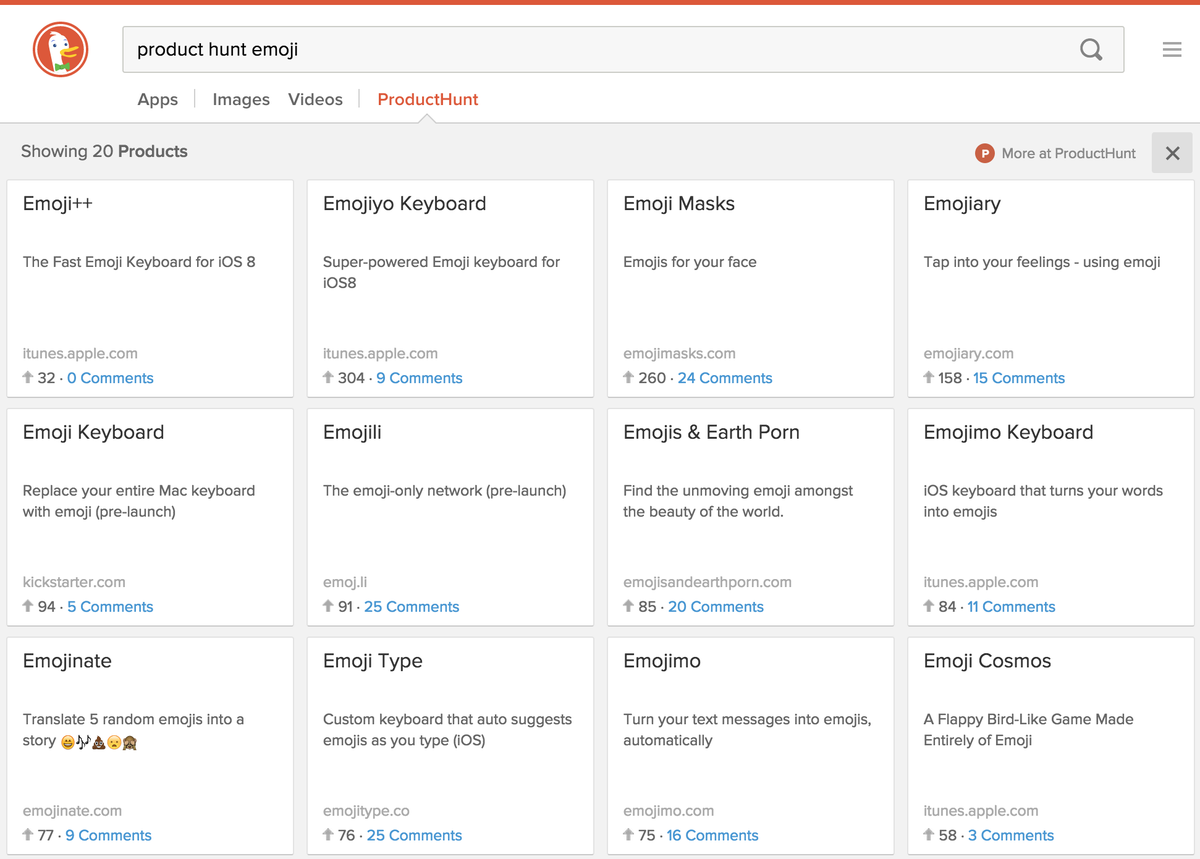This screenshot has width=1200, height=859.
Task: Click upvote arrow on Emojiary card
Action: [929, 378]
